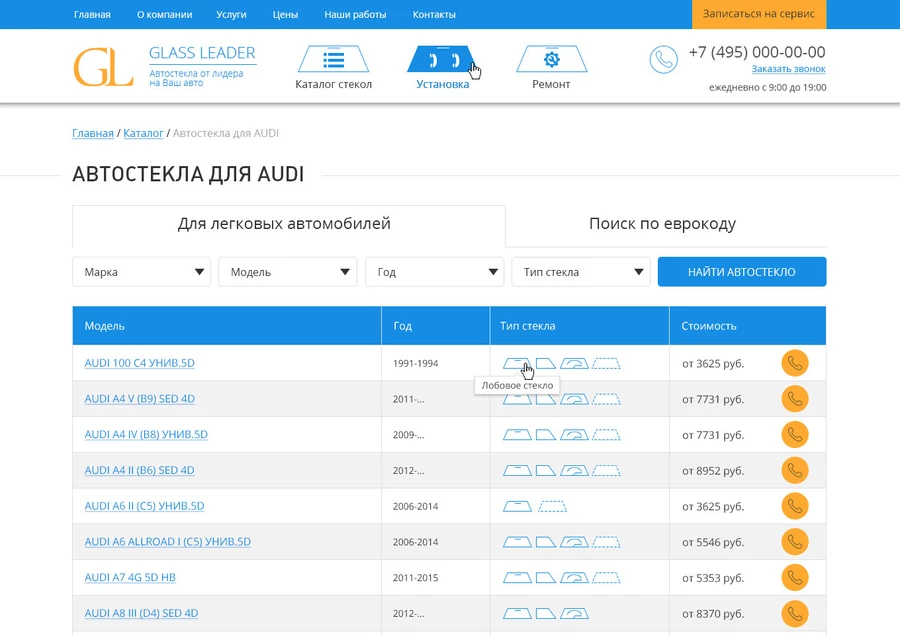This screenshot has height=636, width=900.
Task: Switch to Для легковых автомобилей tab
Action: click(x=289, y=224)
